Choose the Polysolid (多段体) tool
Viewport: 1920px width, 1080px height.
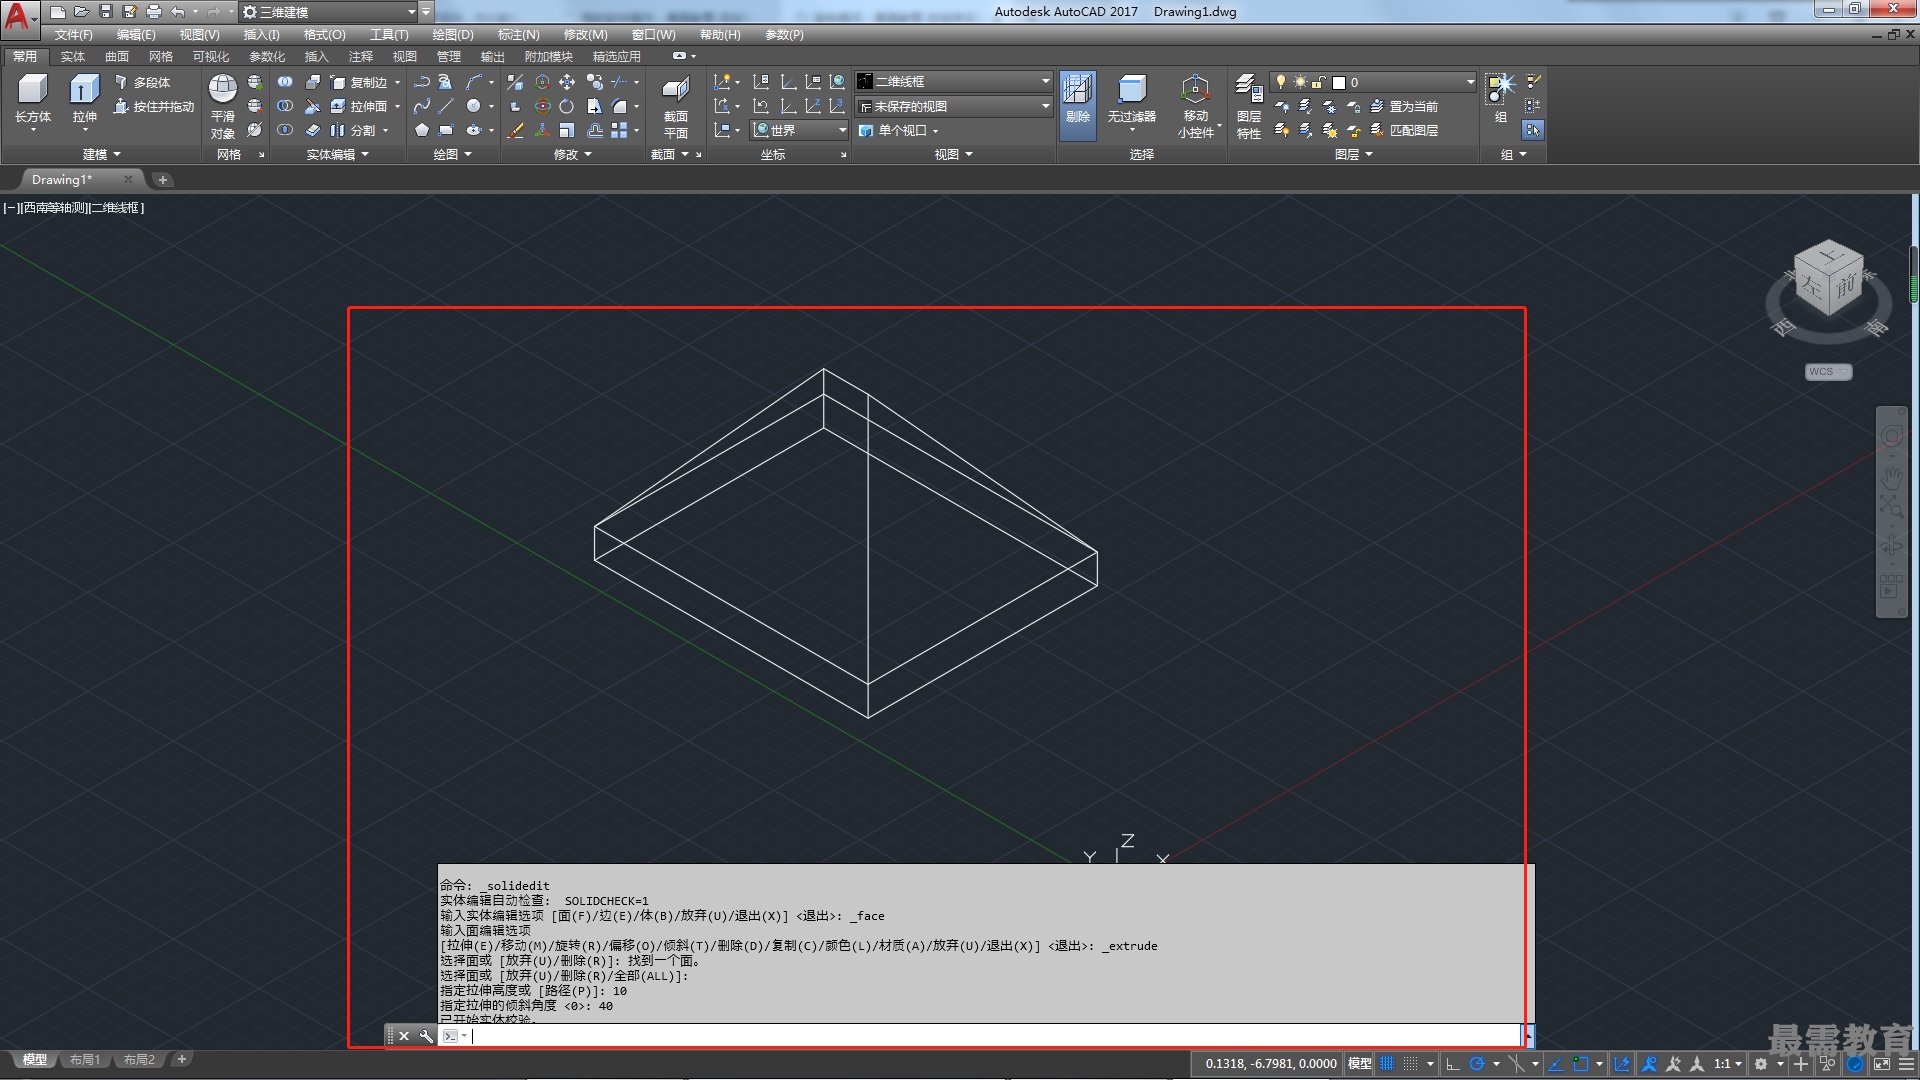(x=142, y=82)
